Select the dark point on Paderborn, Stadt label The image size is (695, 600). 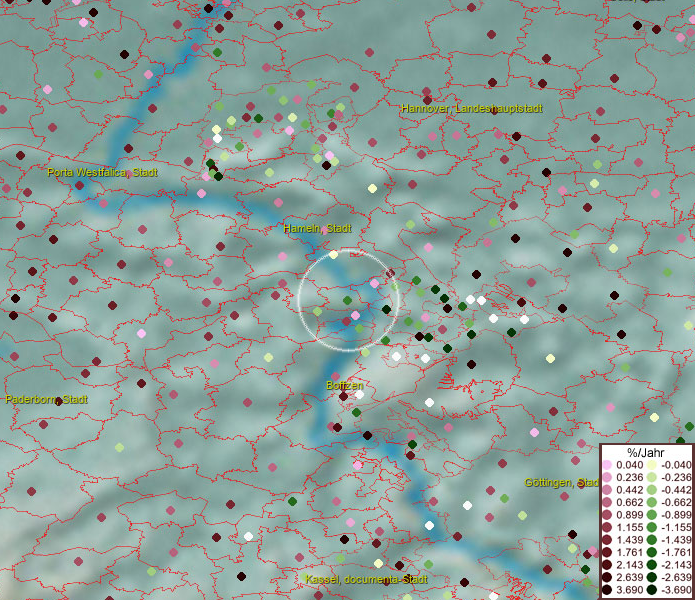click(58, 401)
